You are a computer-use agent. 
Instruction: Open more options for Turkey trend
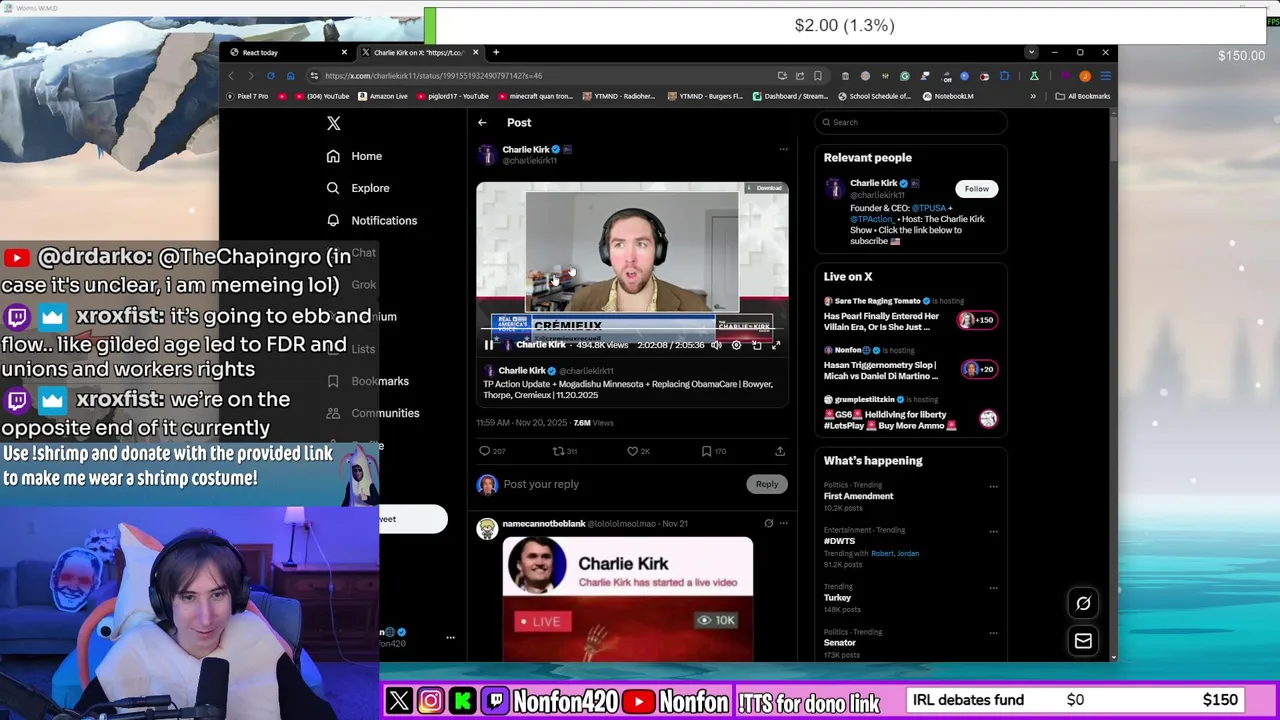pyautogui.click(x=993, y=588)
